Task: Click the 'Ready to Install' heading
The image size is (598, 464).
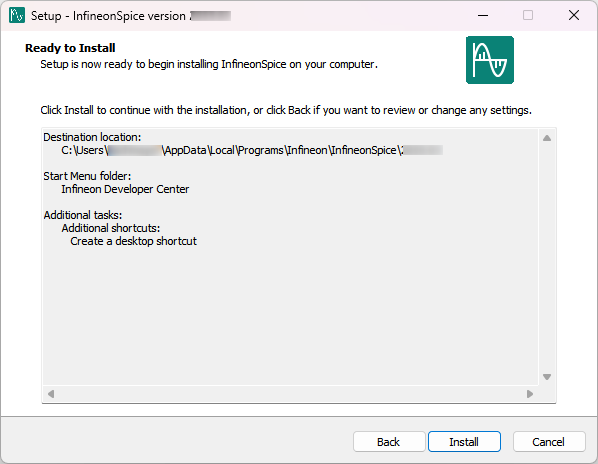Action: [70, 48]
